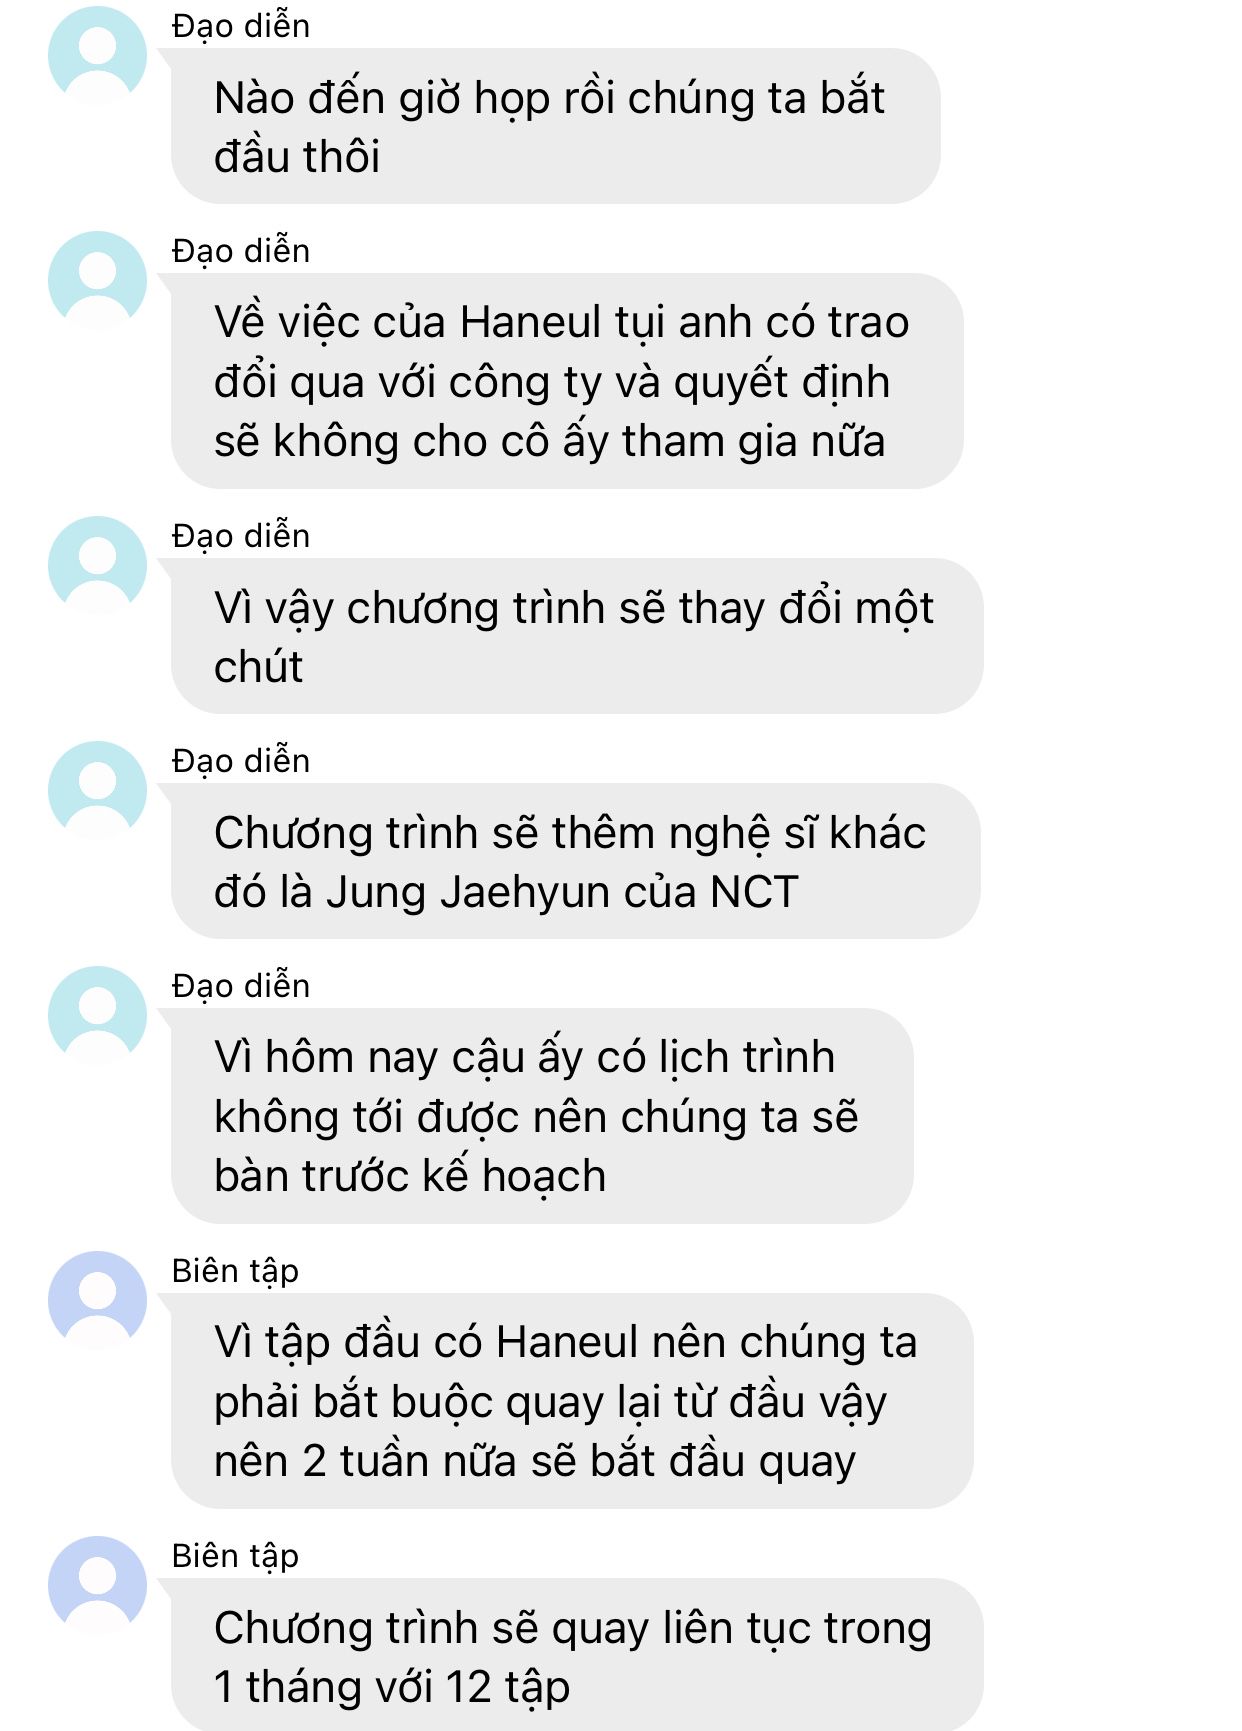Tap avatar beside 'Vì hôm nay cậu ấy' message
This screenshot has height=1731, width=1242.
[97, 1015]
